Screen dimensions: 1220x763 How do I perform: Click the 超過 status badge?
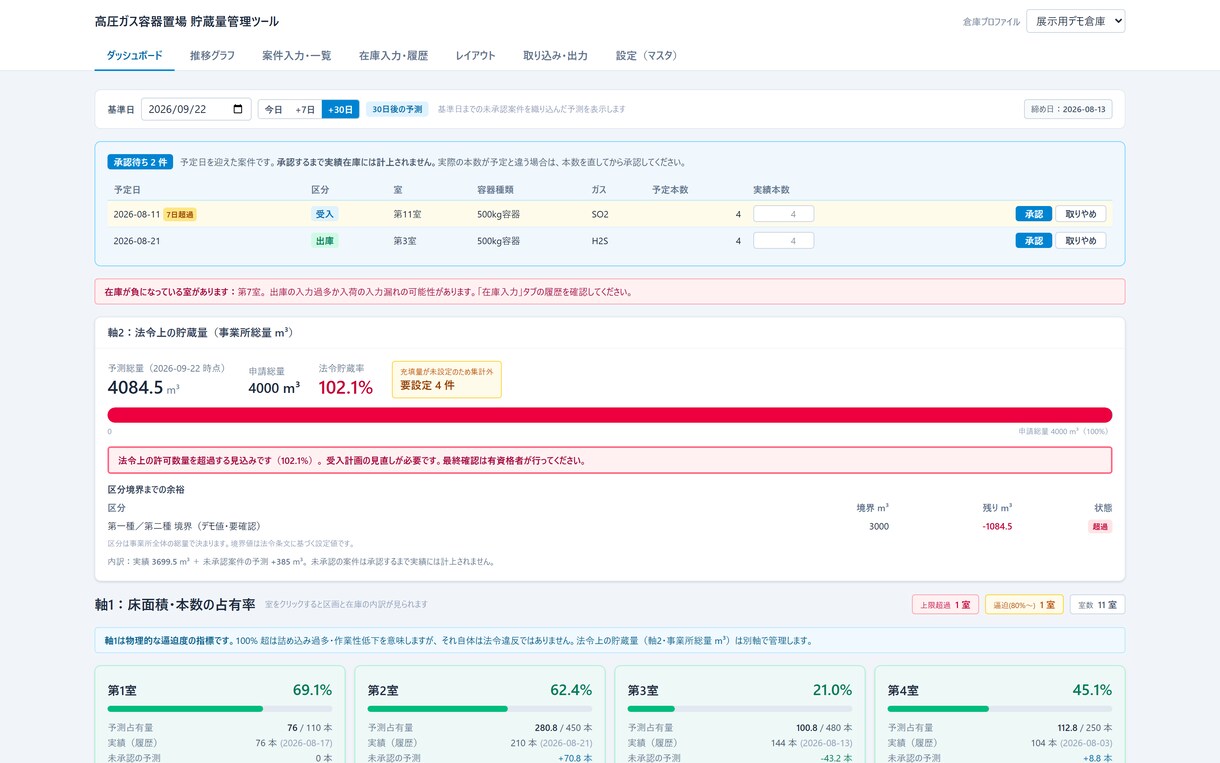[x=1100, y=526]
